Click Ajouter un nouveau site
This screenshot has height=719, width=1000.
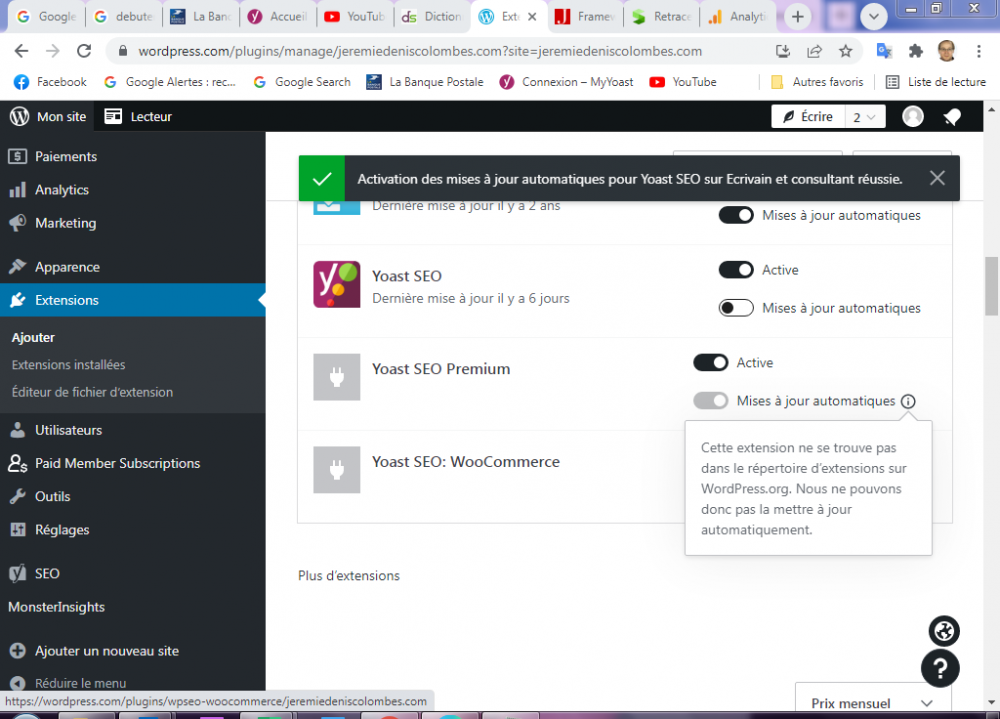[x=133, y=651]
